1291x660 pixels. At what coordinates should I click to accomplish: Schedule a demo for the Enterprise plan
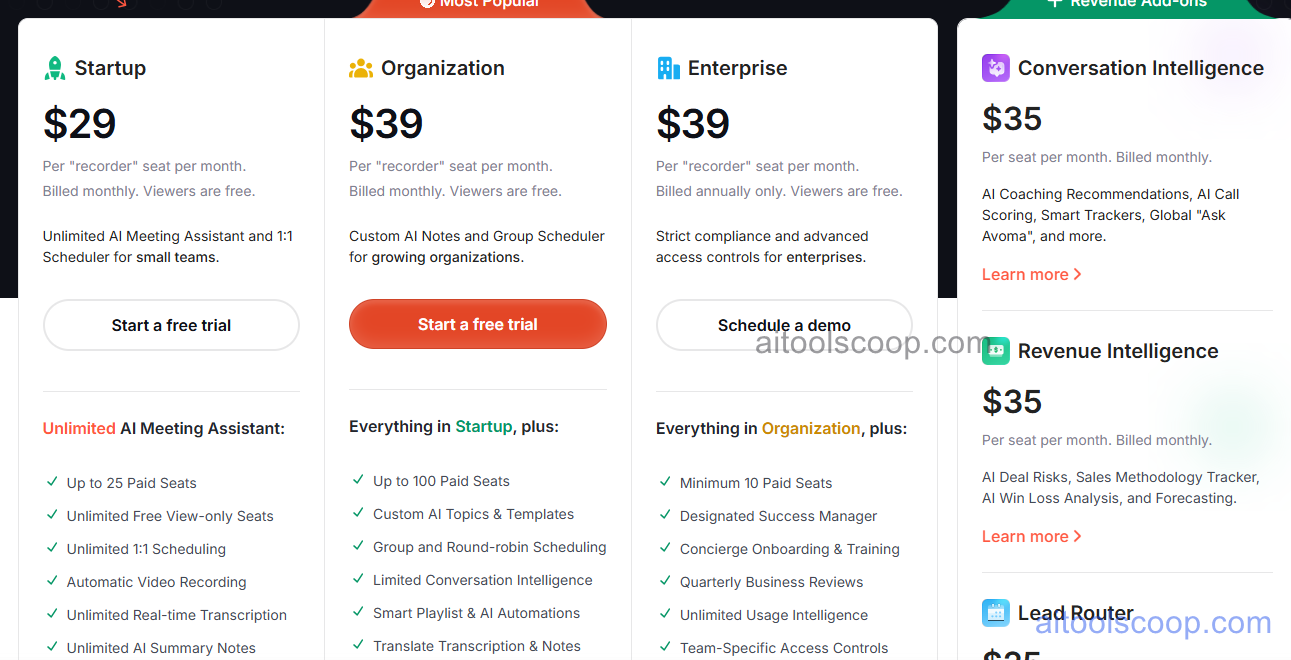pyautogui.click(x=784, y=325)
